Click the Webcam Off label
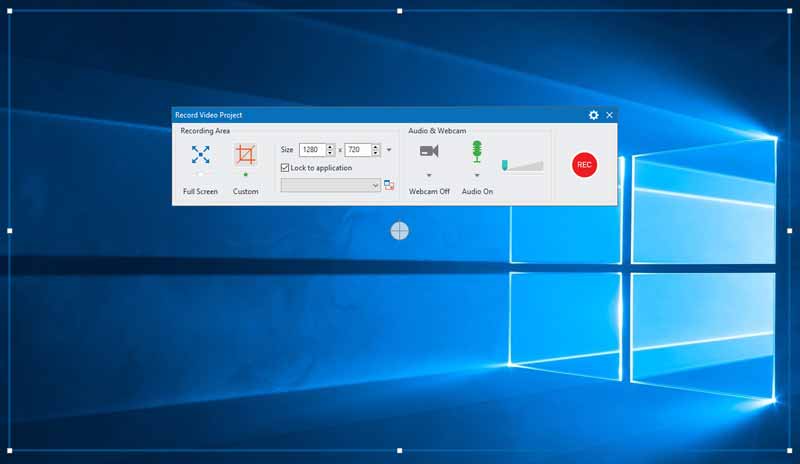The image size is (800, 464). coord(429,191)
